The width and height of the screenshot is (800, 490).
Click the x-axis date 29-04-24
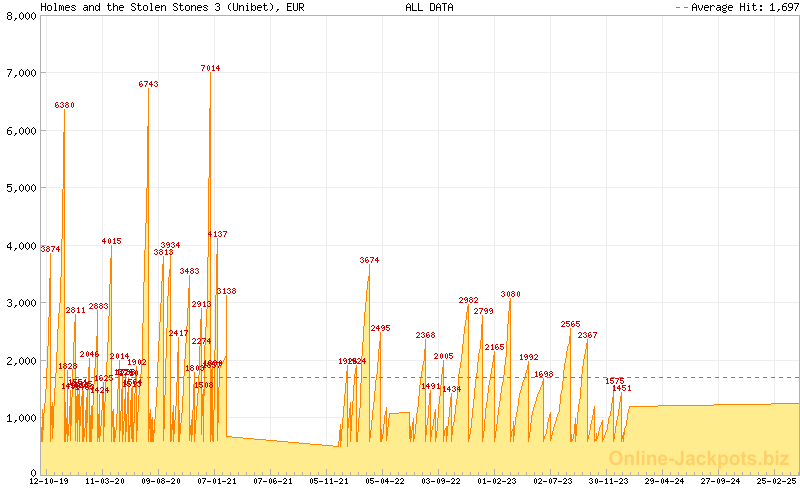click(664, 481)
